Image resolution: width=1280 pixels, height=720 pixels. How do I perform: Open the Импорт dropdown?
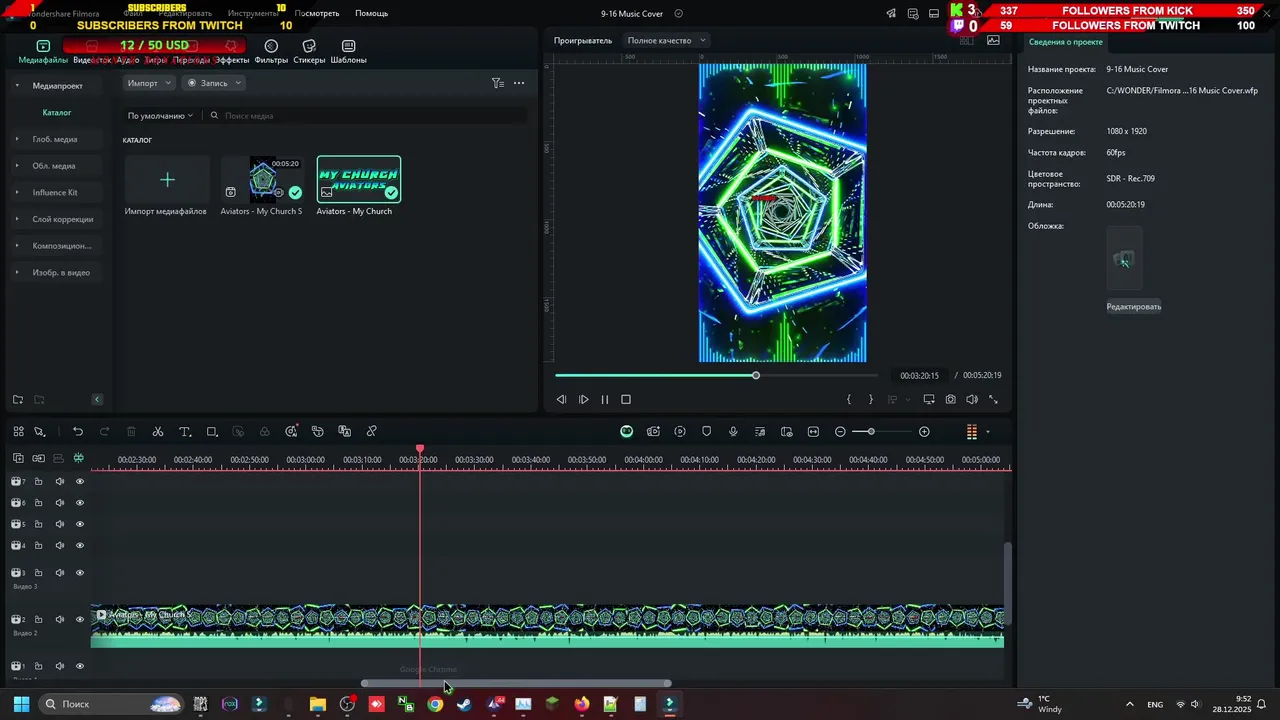click(x=150, y=83)
